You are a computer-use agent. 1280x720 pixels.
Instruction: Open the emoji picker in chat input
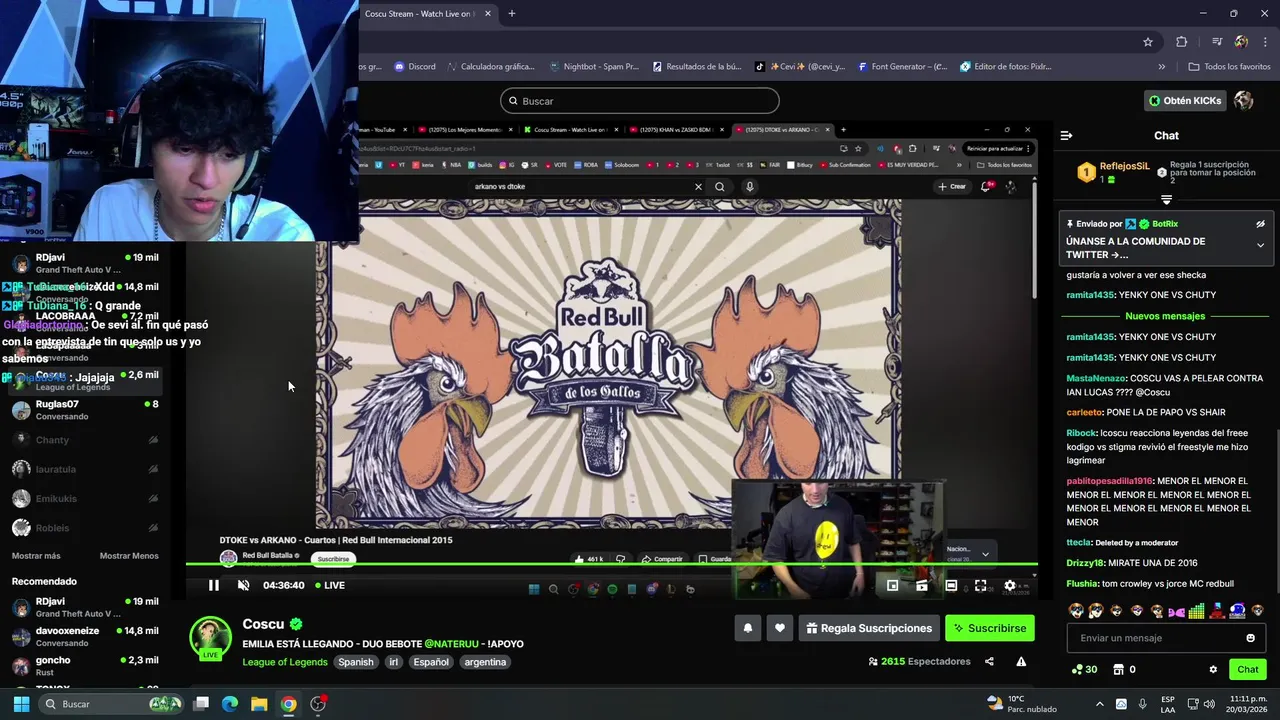(x=1250, y=638)
